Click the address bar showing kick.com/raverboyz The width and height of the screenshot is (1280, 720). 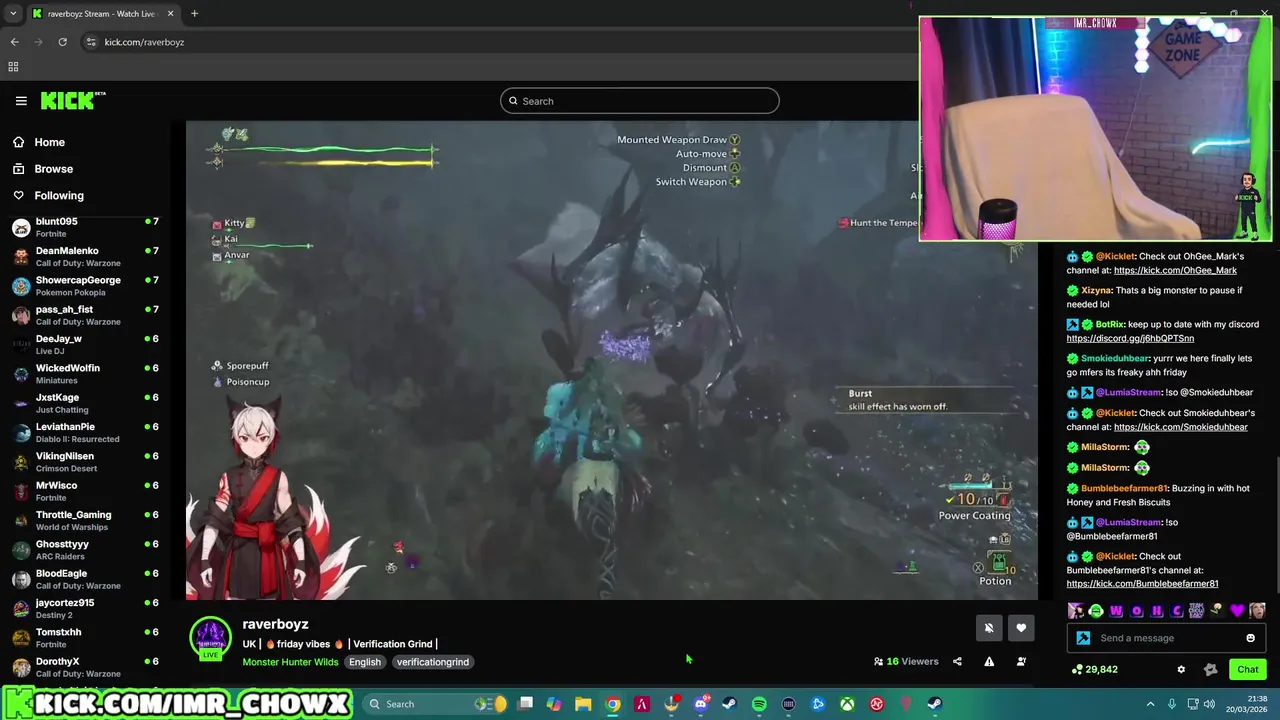pos(500,42)
